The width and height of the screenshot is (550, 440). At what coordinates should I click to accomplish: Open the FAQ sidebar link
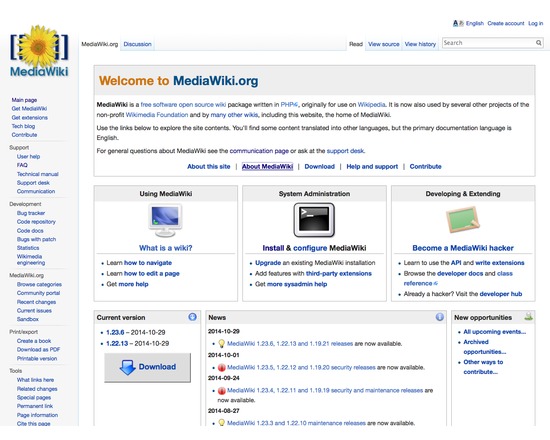tap(22, 165)
